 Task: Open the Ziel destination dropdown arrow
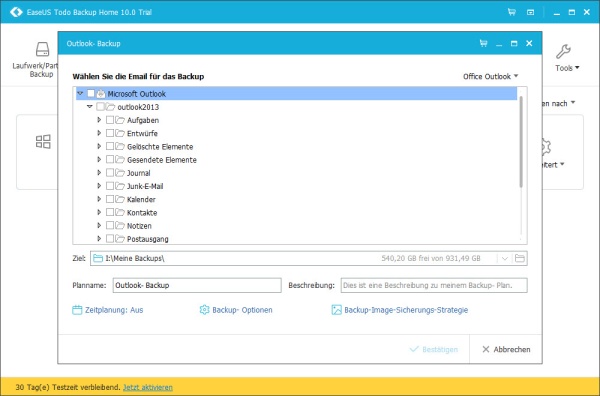(505, 258)
